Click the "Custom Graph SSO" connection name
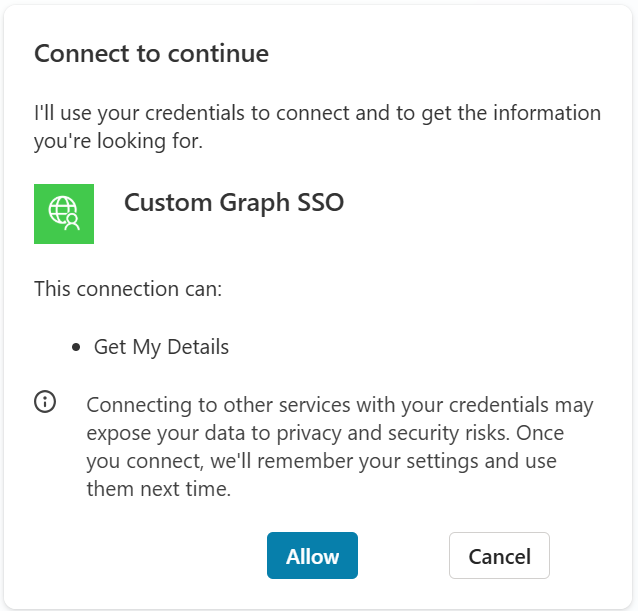 coord(234,203)
